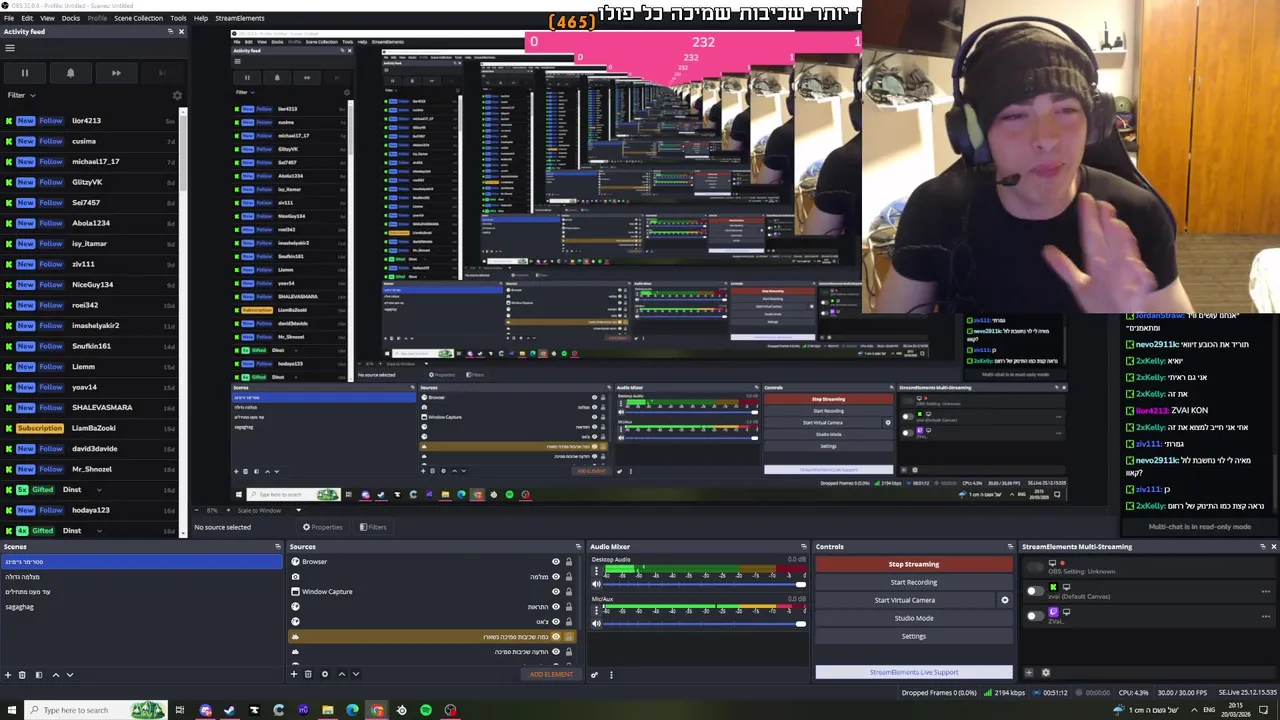Screen dimensions: 1280x720
Task: Open Desktop Audio three-dot options menu
Action: [597, 571]
